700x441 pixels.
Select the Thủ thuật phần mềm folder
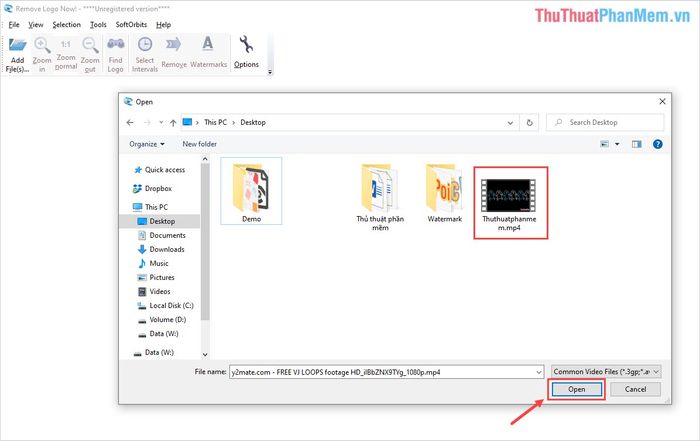(380, 197)
